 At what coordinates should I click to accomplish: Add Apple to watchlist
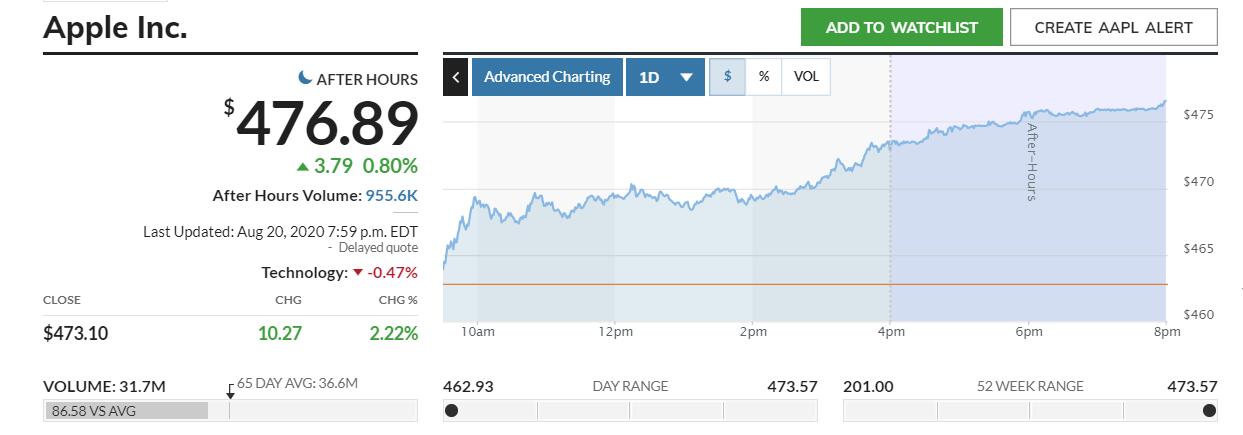[x=901, y=27]
